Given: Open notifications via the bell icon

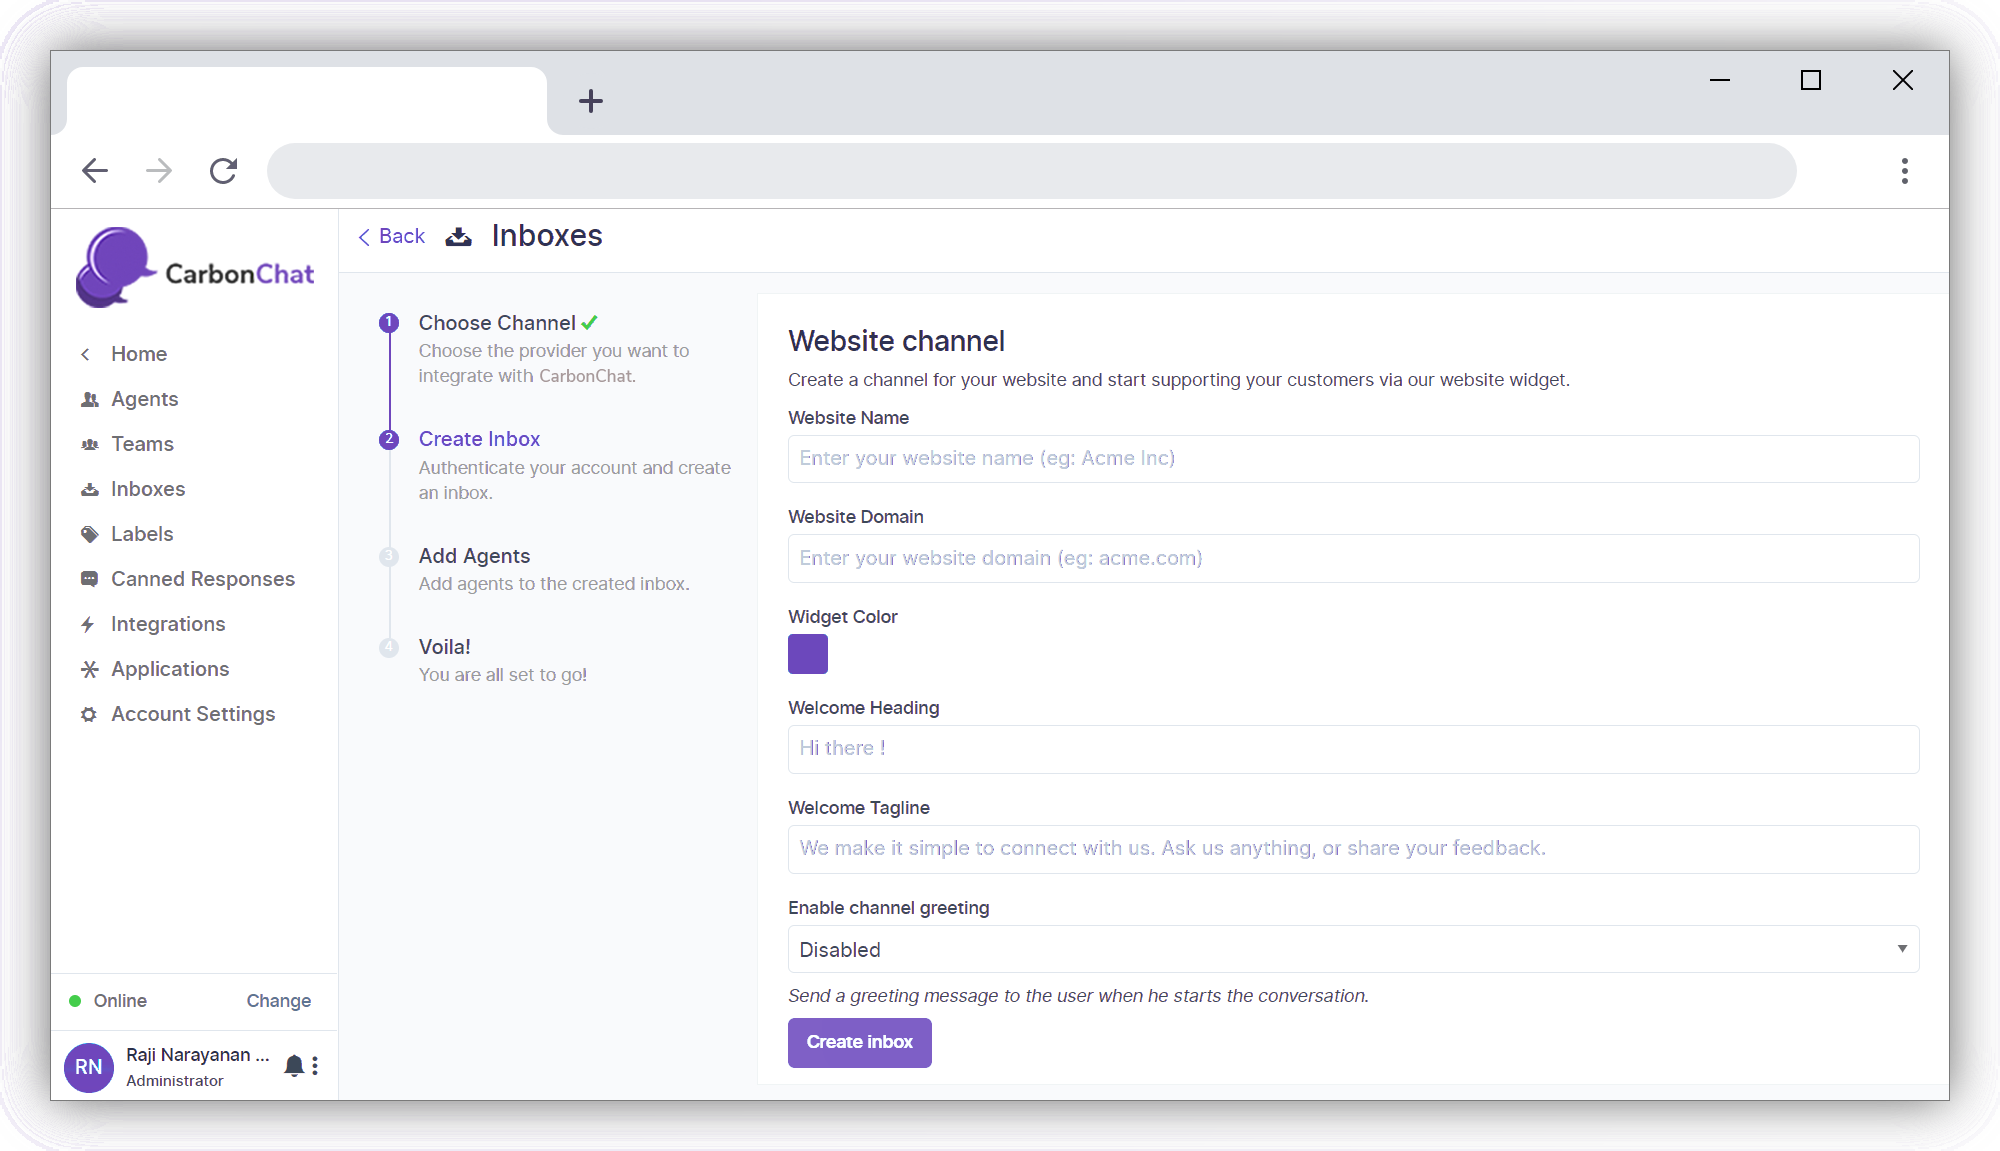Looking at the screenshot, I should (x=294, y=1066).
